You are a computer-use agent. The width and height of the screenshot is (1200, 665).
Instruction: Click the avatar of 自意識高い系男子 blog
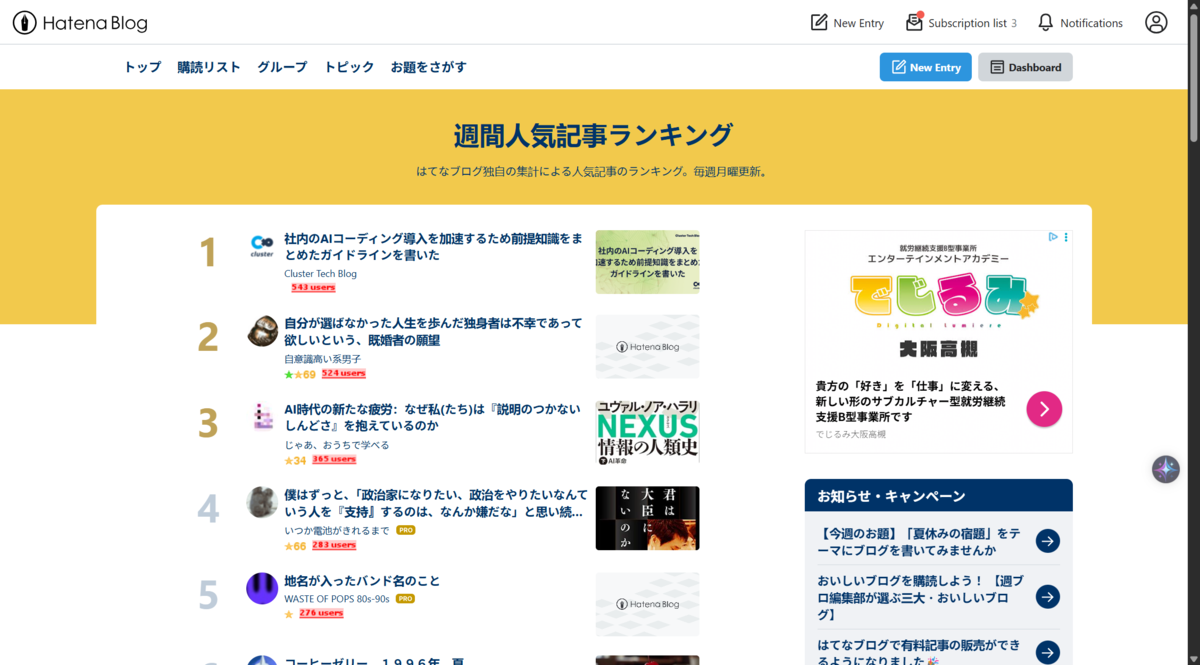[262, 331]
